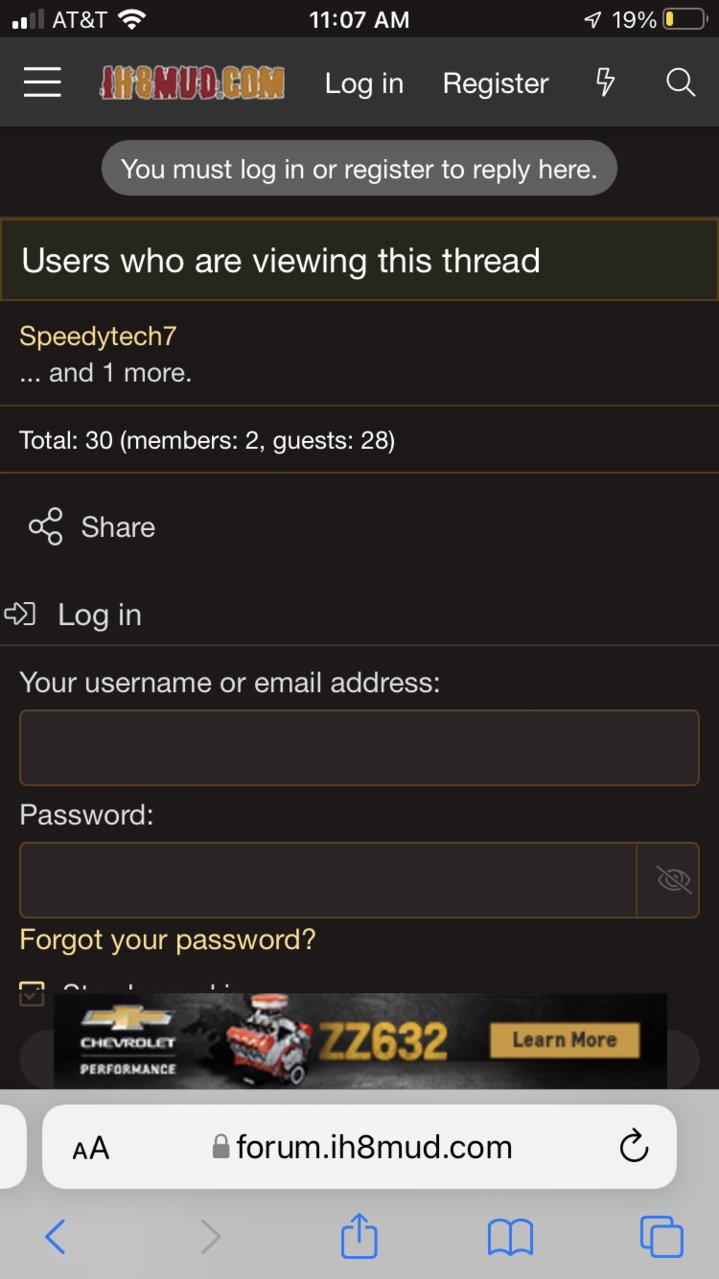This screenshot has width=719, height=1279.
Task: Click Forgot your password link
Action: 167,940
